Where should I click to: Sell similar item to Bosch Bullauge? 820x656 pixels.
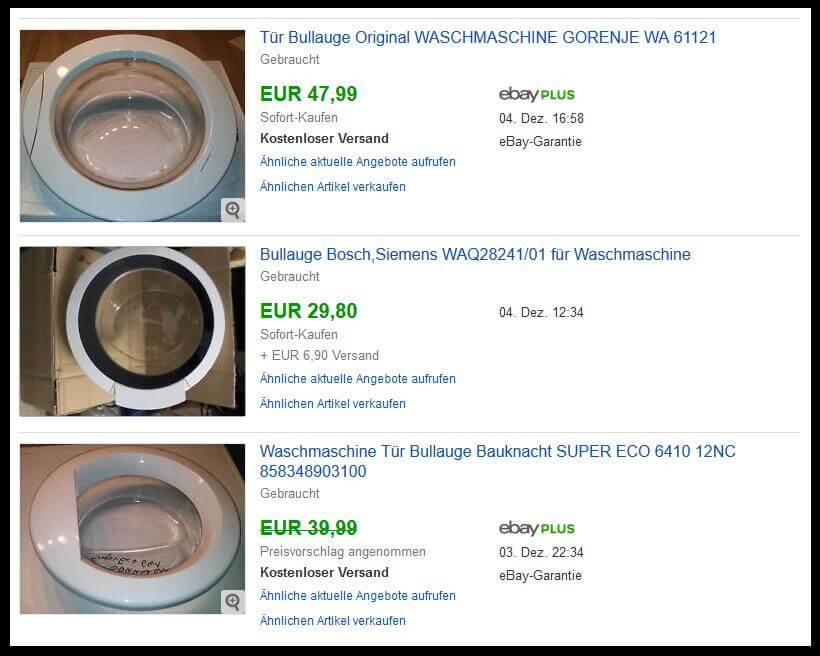click(x=333, y=404)
